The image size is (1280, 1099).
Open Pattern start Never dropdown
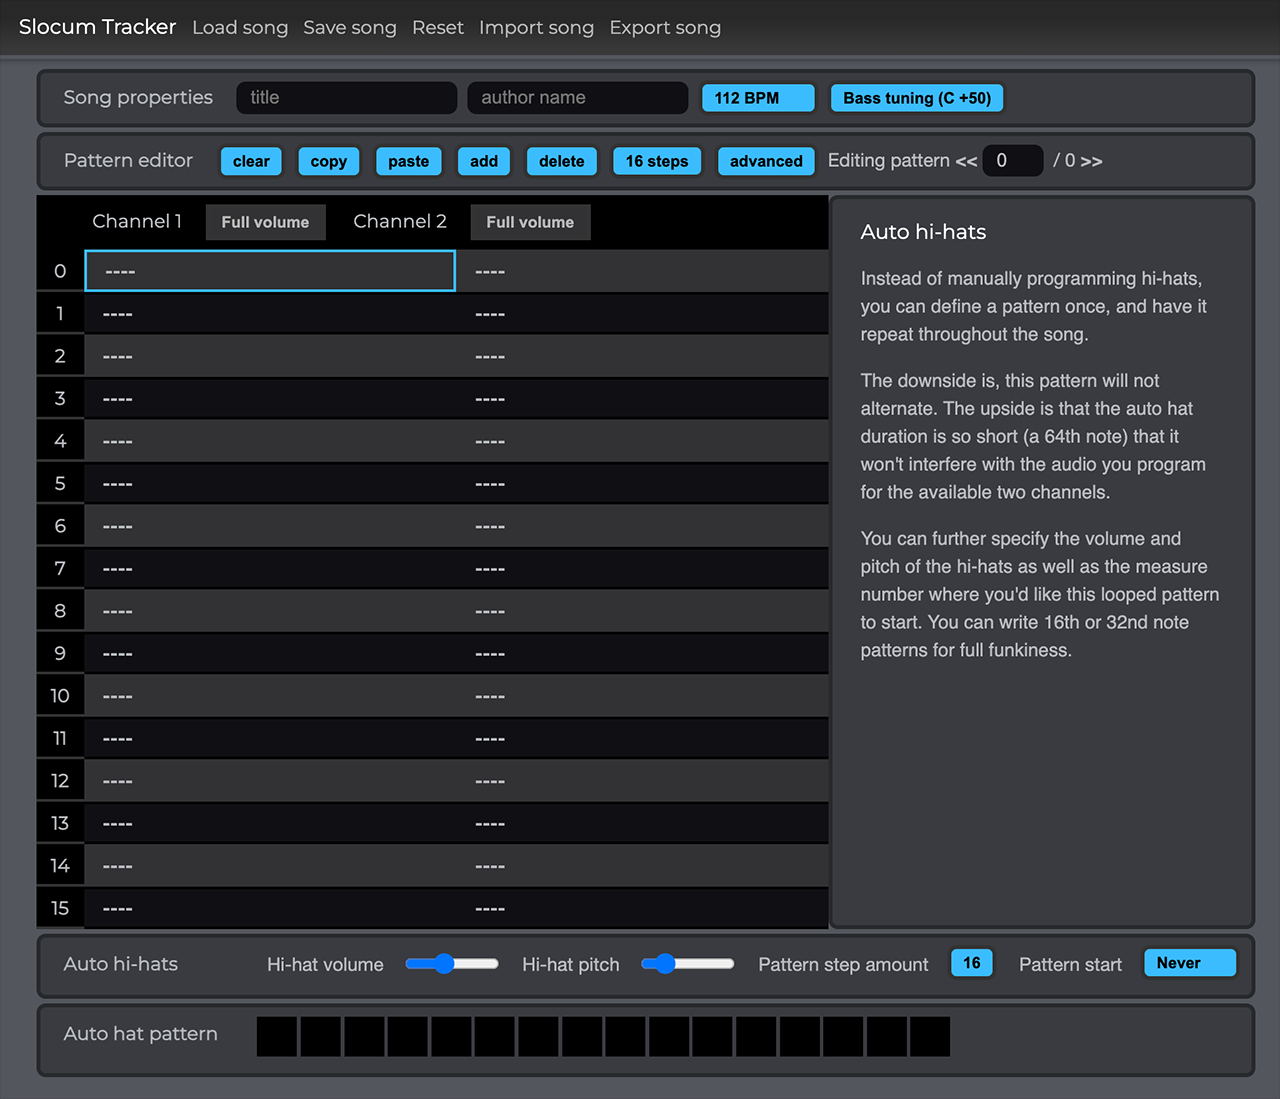click(x=1190, y=963)
